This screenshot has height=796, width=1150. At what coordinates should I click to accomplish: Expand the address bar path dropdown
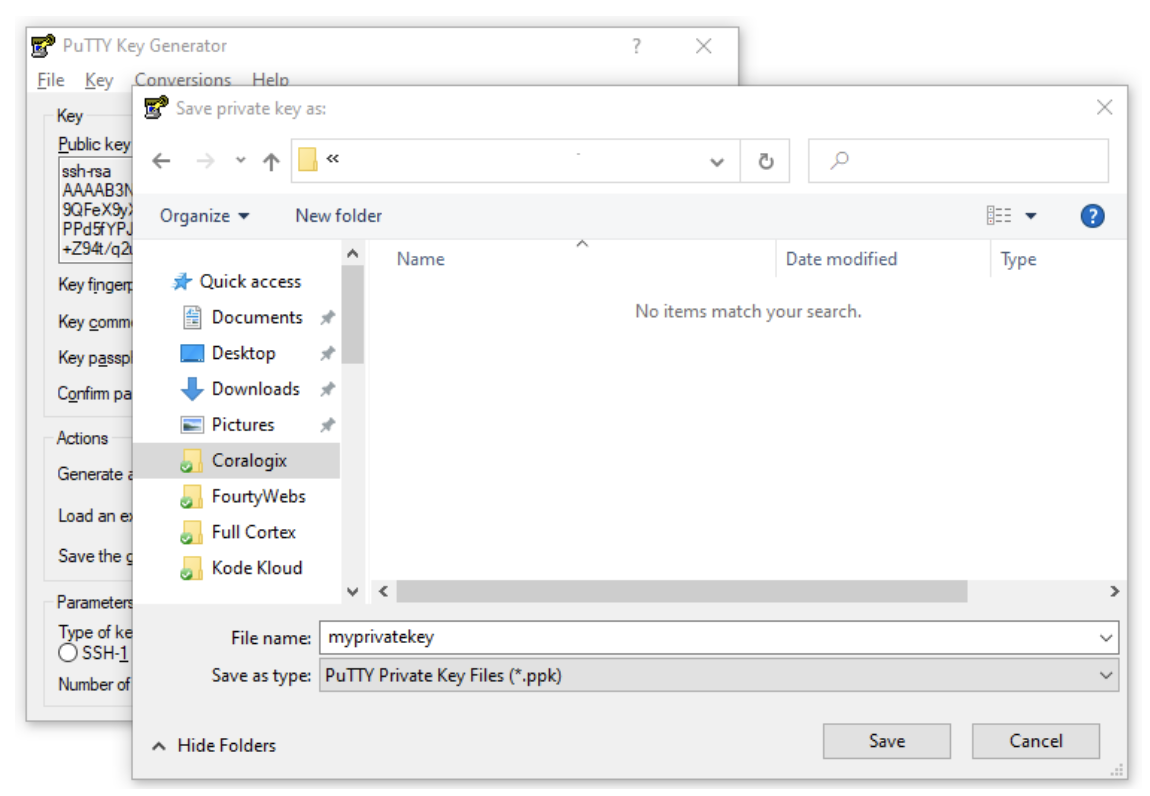pos(717,161)
